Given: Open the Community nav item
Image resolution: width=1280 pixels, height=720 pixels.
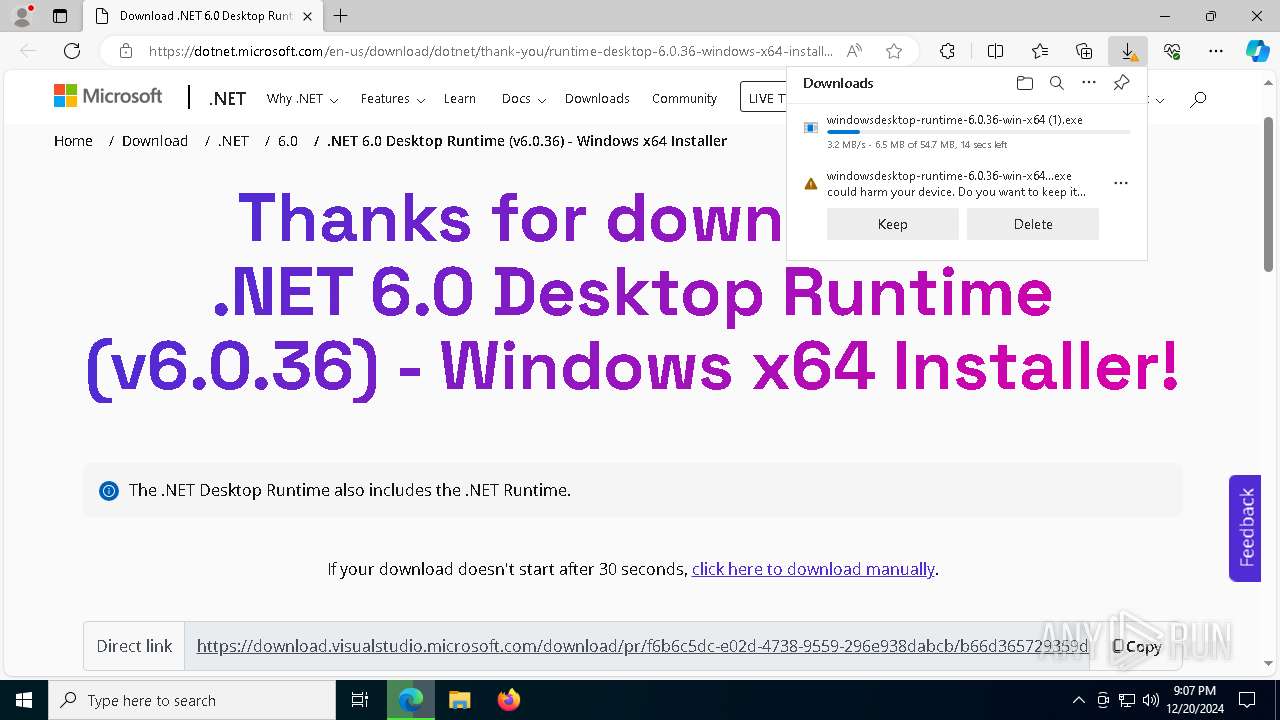Looking at the screenshot, I should [684, 98].
